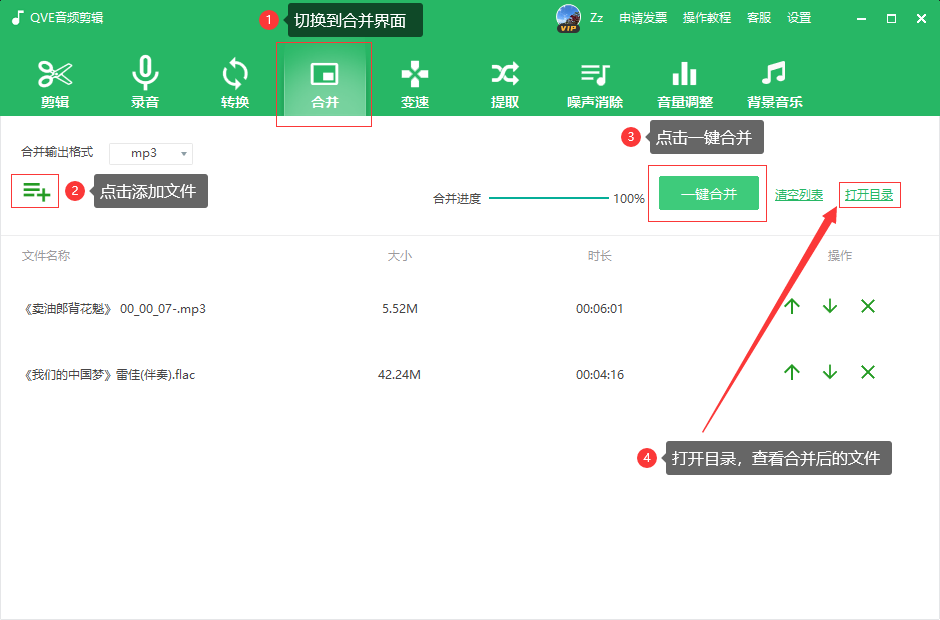
Task: Open the 操作教程 tutorial
Action: 706,17
